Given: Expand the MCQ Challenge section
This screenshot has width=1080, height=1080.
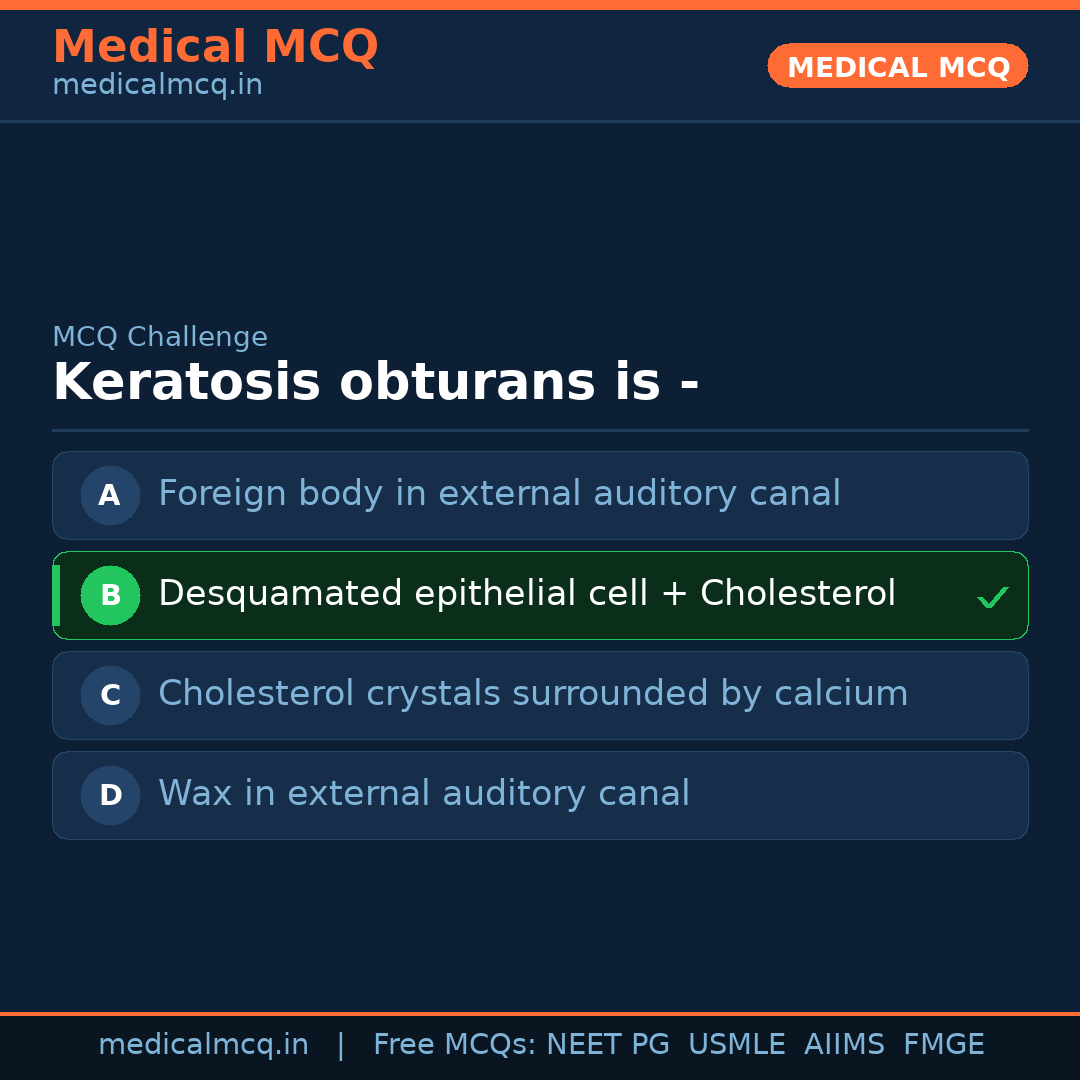Looking at the screenshot, I should pyautogui.click(x=160, y=336).
